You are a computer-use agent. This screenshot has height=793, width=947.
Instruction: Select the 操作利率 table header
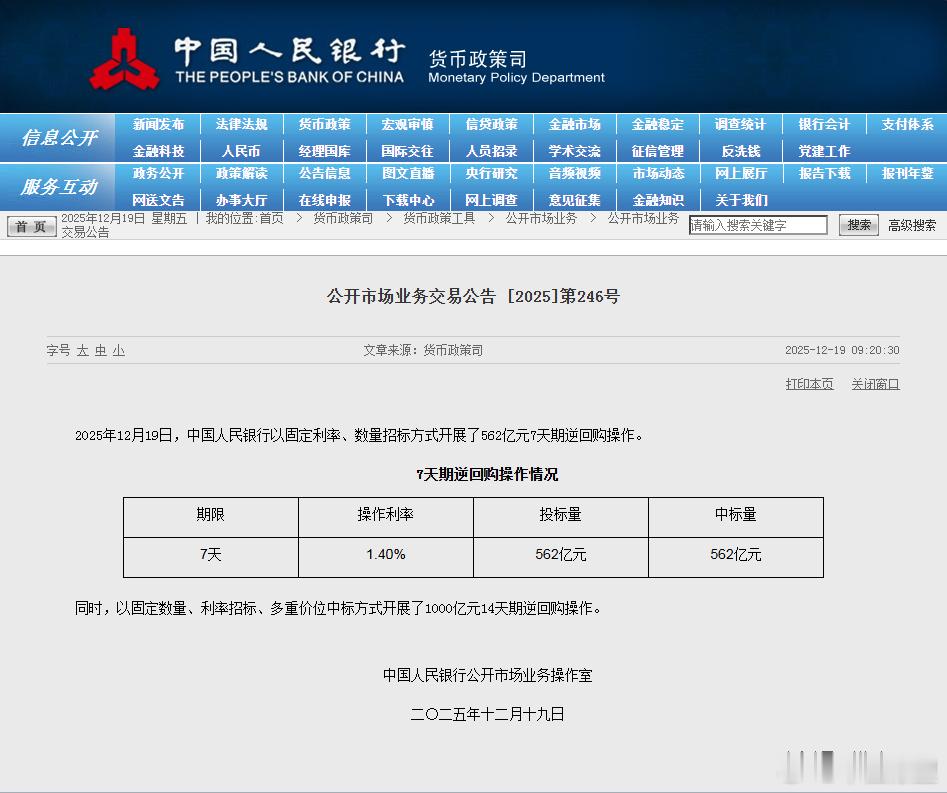(x=386, y=518)
